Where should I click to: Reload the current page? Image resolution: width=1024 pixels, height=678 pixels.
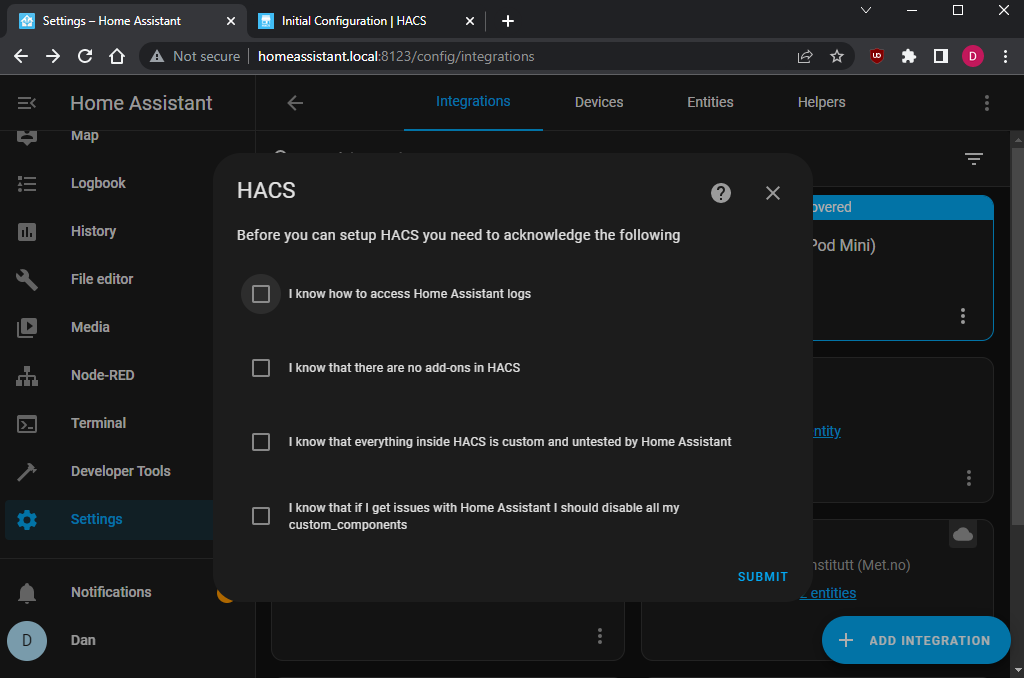[85, 56]
